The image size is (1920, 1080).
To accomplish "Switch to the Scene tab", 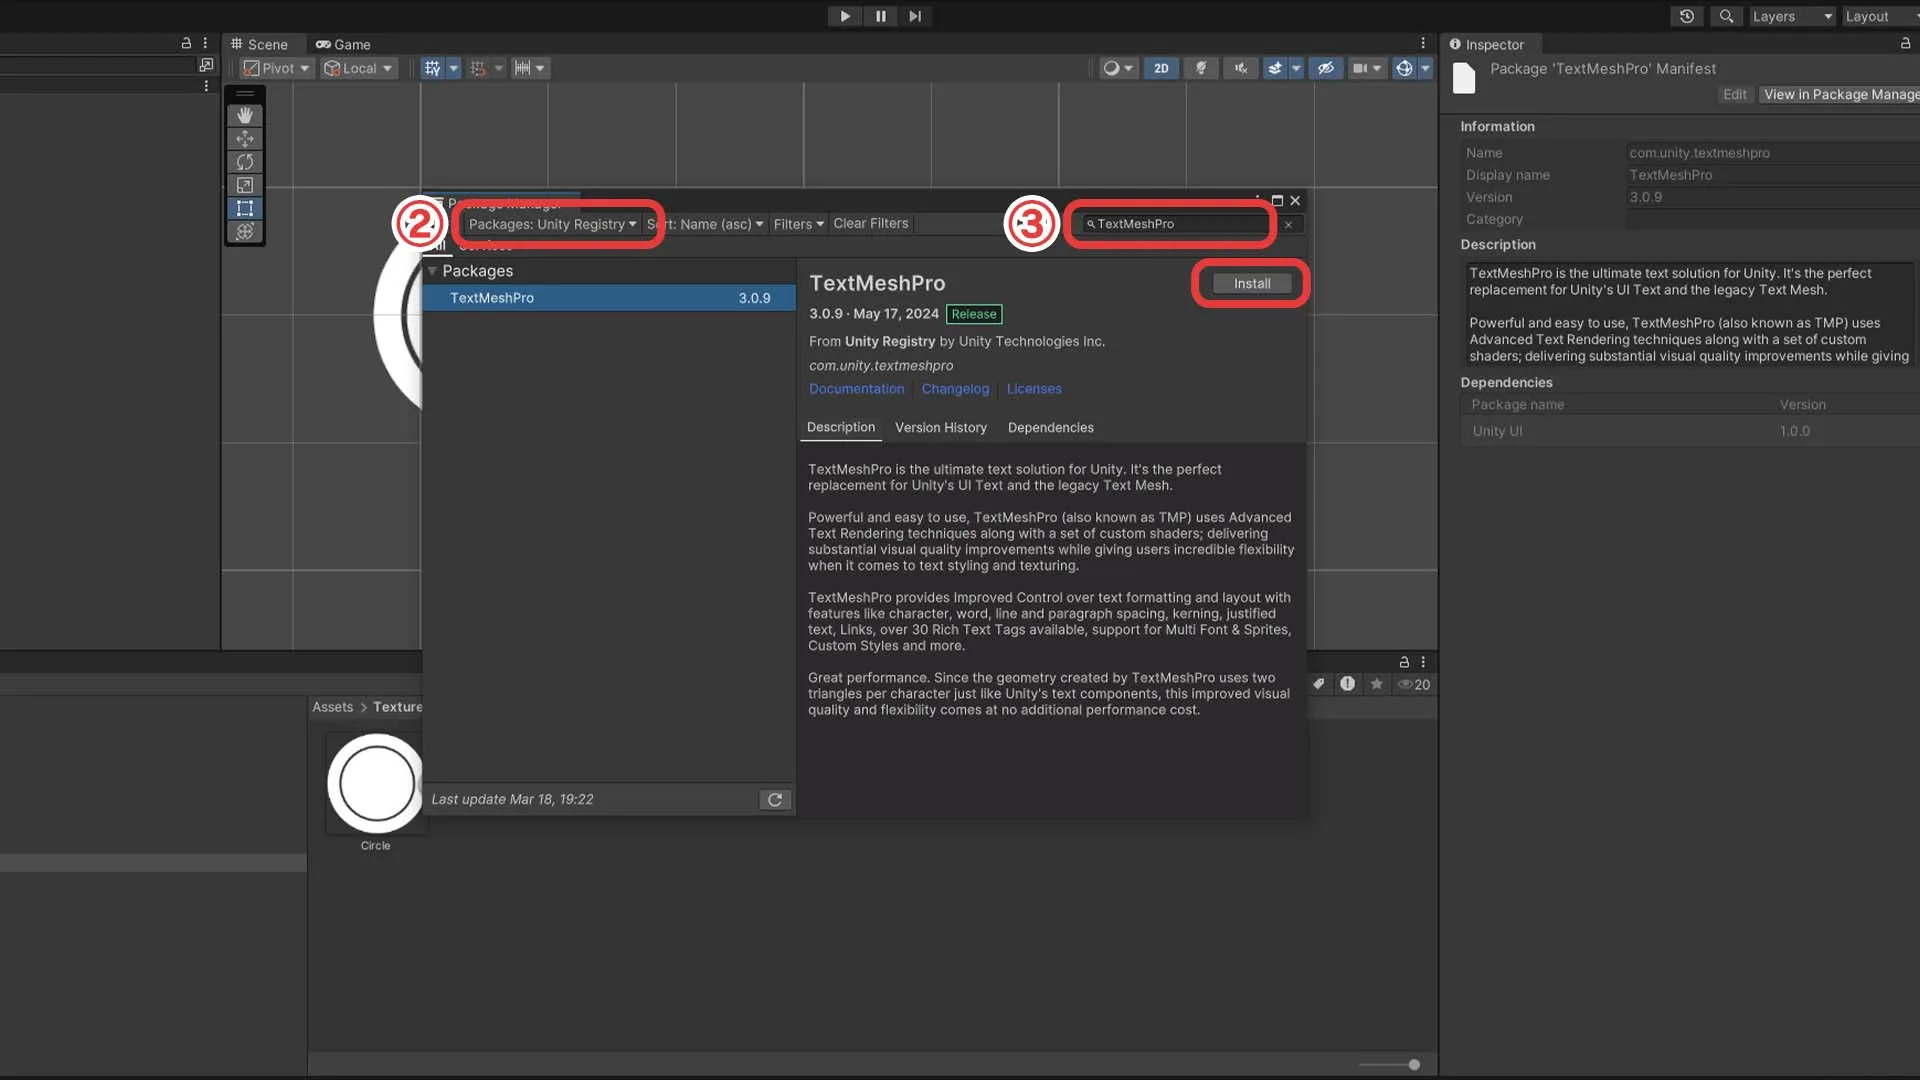I will pyautogui.click(x=259, y=44).
